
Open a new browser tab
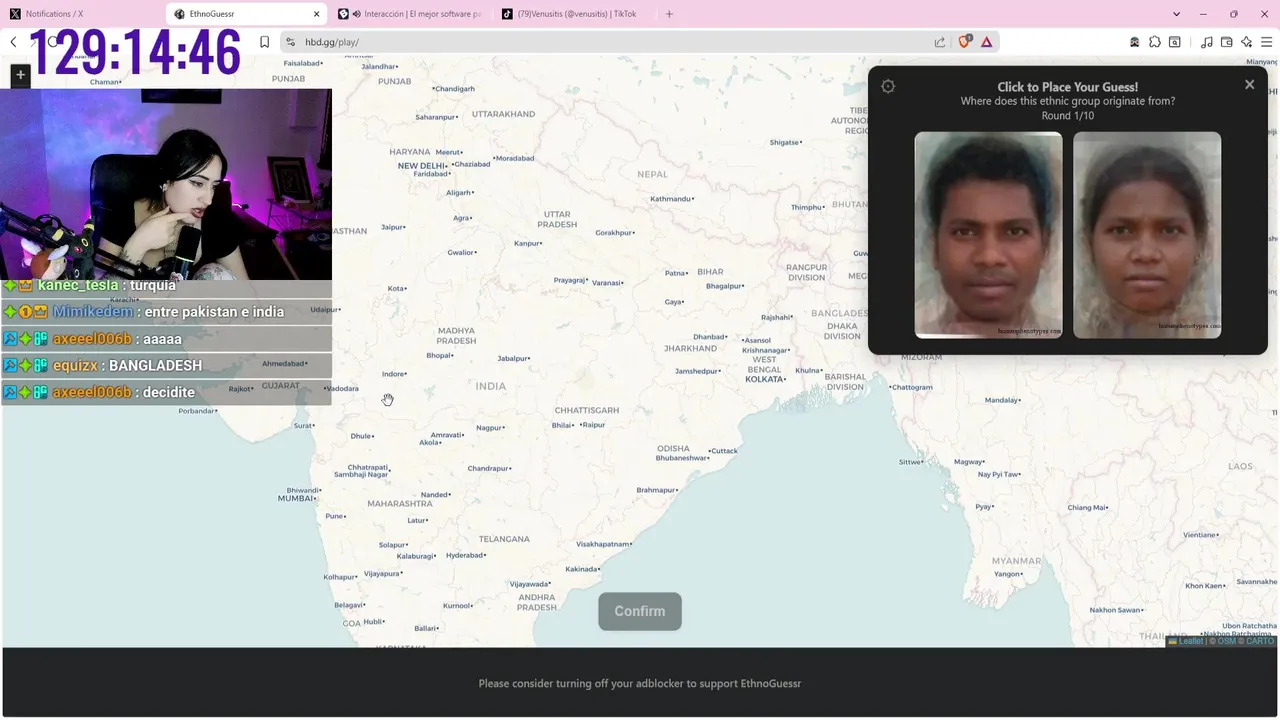coord(669,14)
